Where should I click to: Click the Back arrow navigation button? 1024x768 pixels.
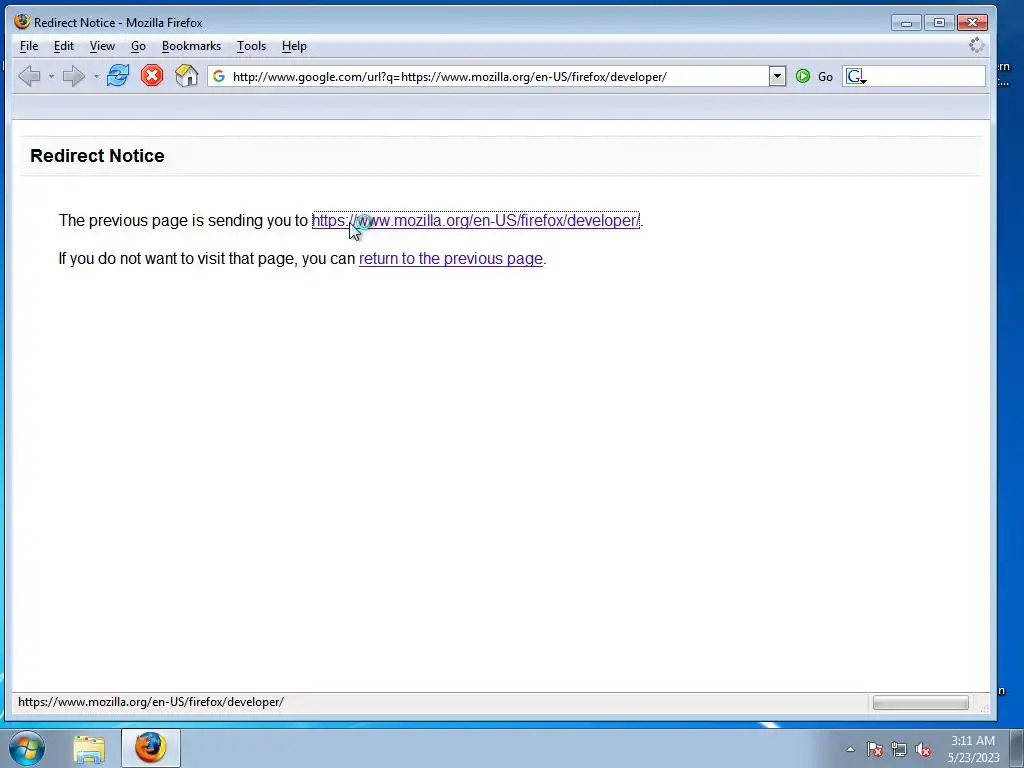[29, 76]
